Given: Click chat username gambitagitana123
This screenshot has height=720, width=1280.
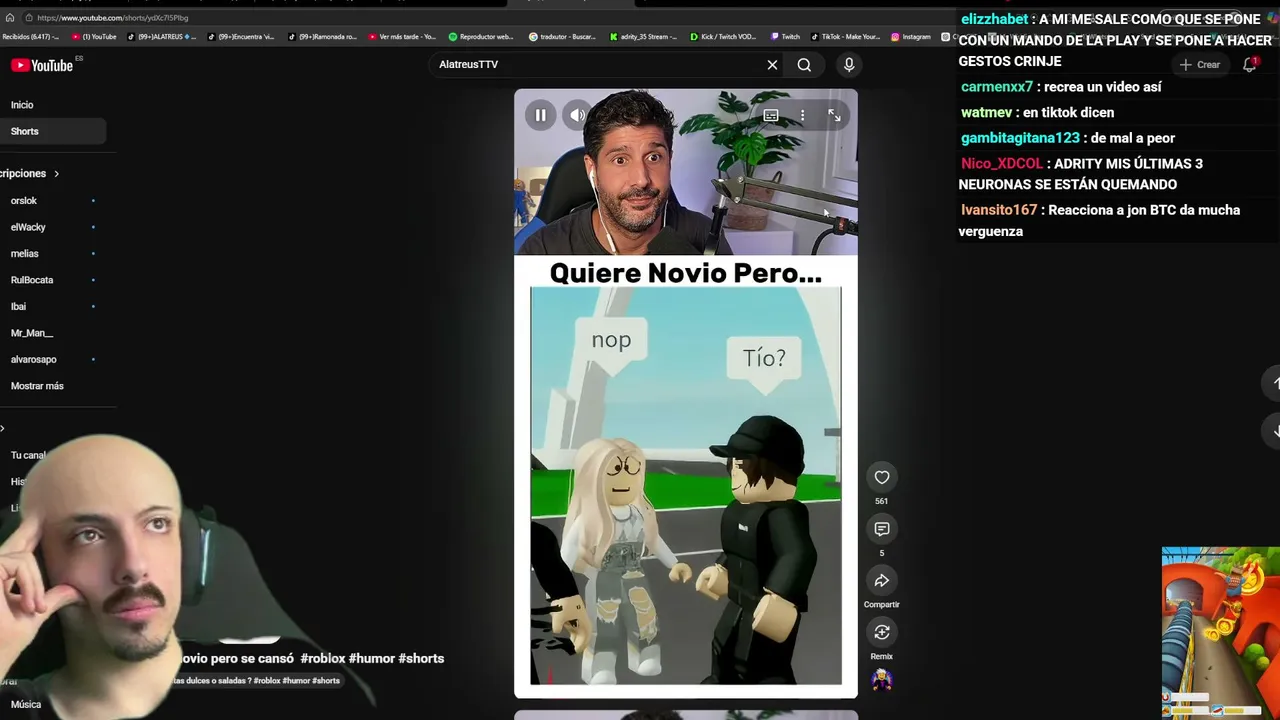Looking at the screenshot, I should pos(1020,139).
